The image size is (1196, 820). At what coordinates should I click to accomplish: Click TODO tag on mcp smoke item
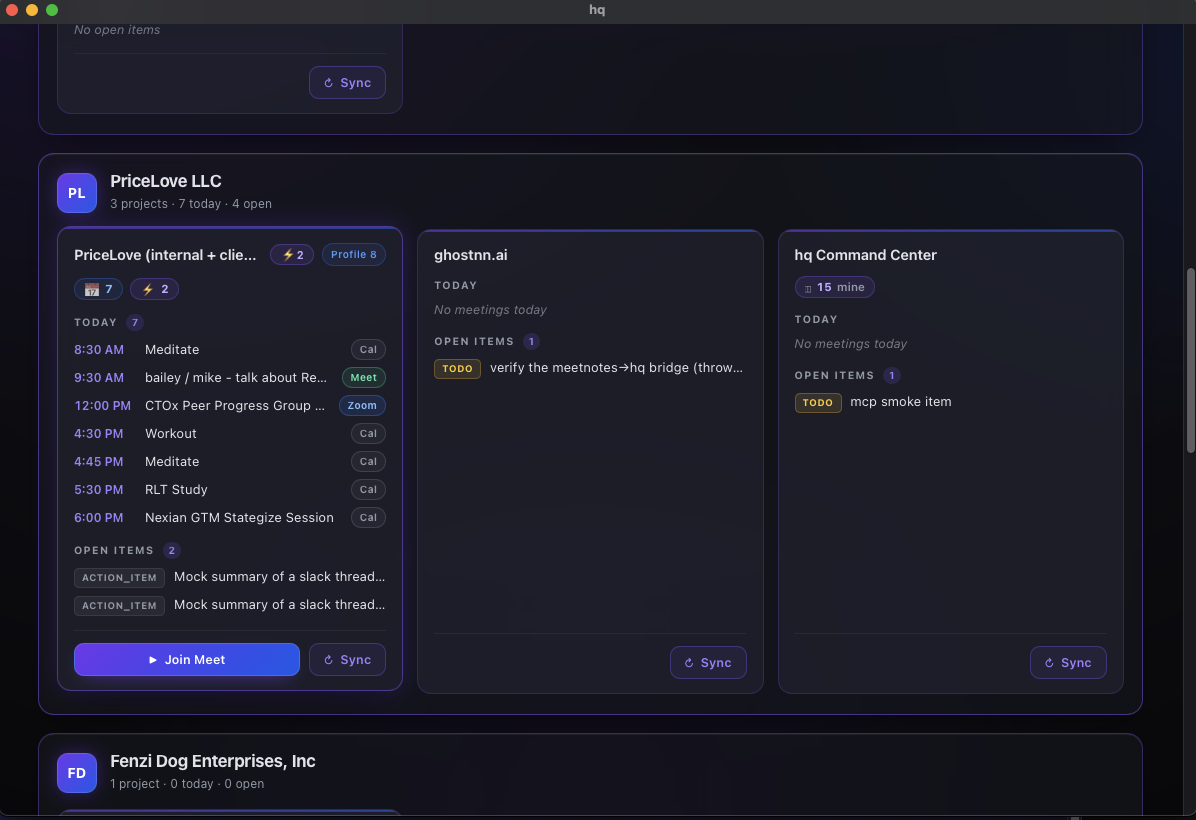coord(818,403)
